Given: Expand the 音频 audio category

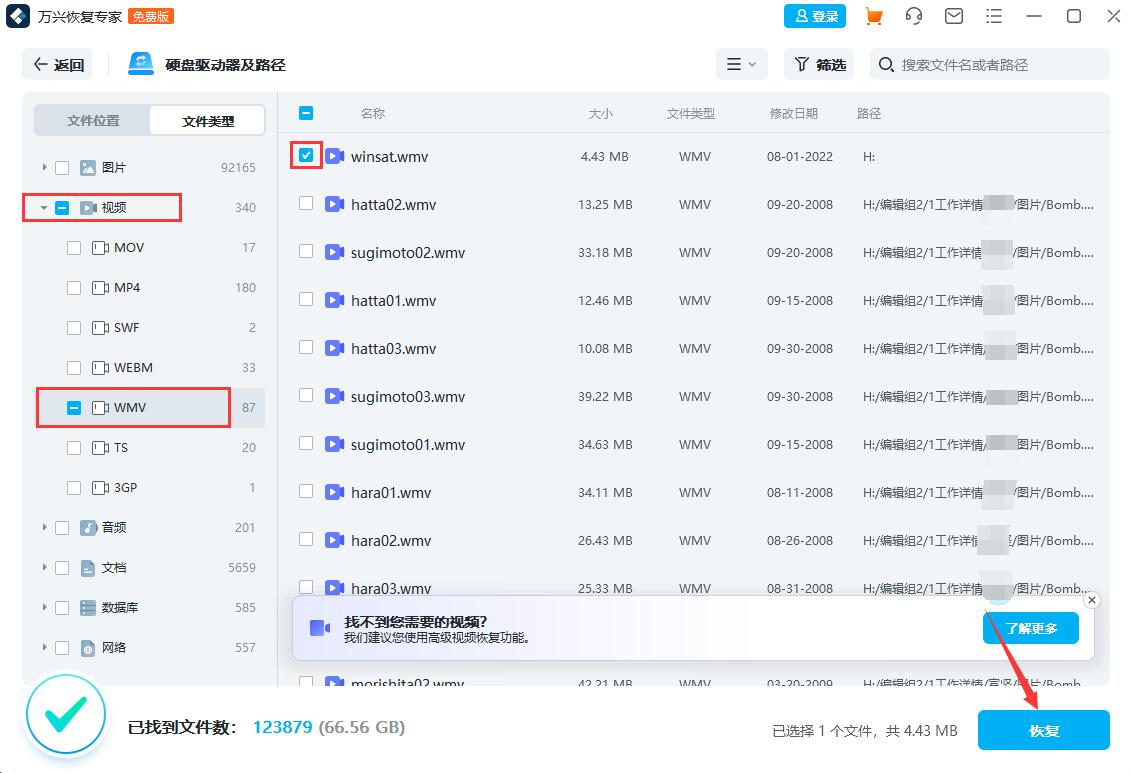Looking at the screenshot, I should click(44, 527).
